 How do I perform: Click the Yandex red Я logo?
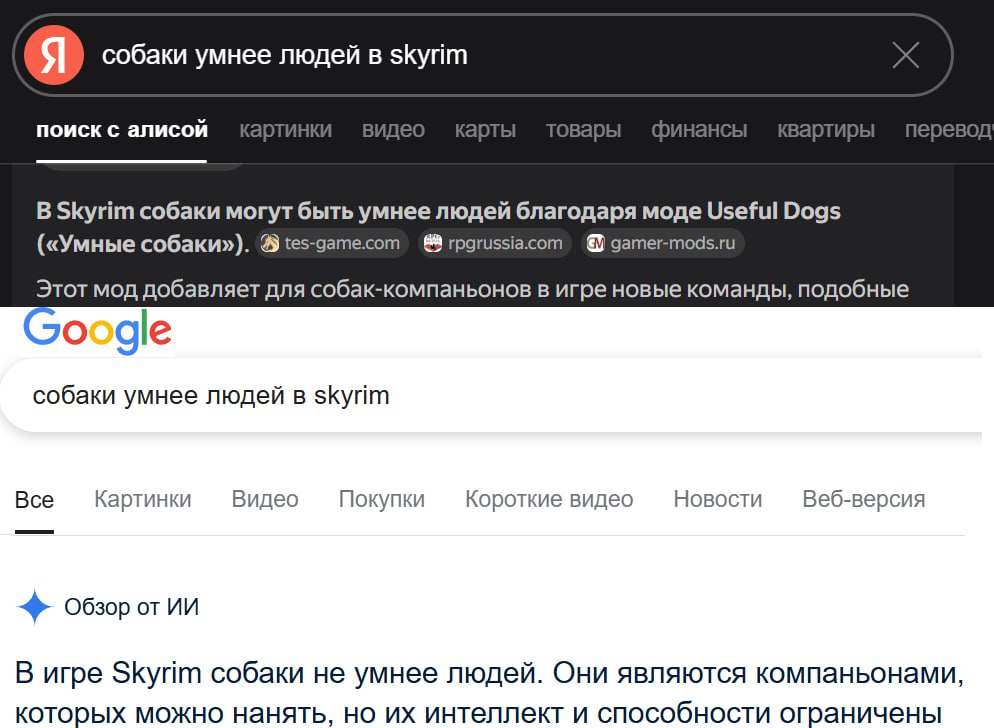(x=54, y=55)
